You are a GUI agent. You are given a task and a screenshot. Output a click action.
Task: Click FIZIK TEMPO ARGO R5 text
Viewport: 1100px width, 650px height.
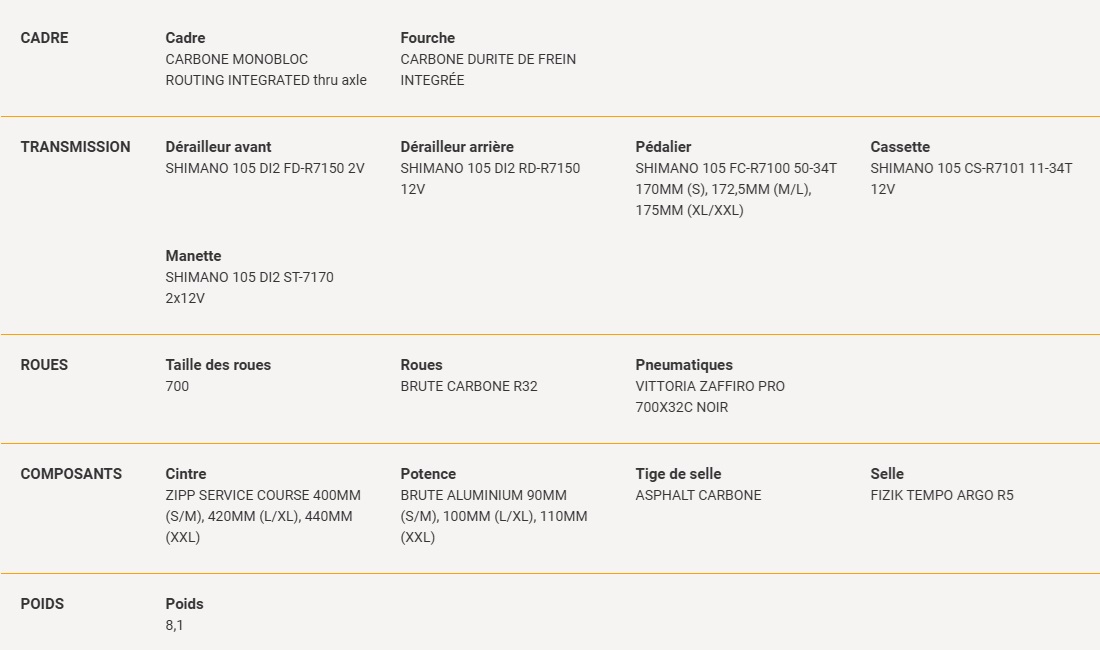pyautogui.click(x=941, y=495)
